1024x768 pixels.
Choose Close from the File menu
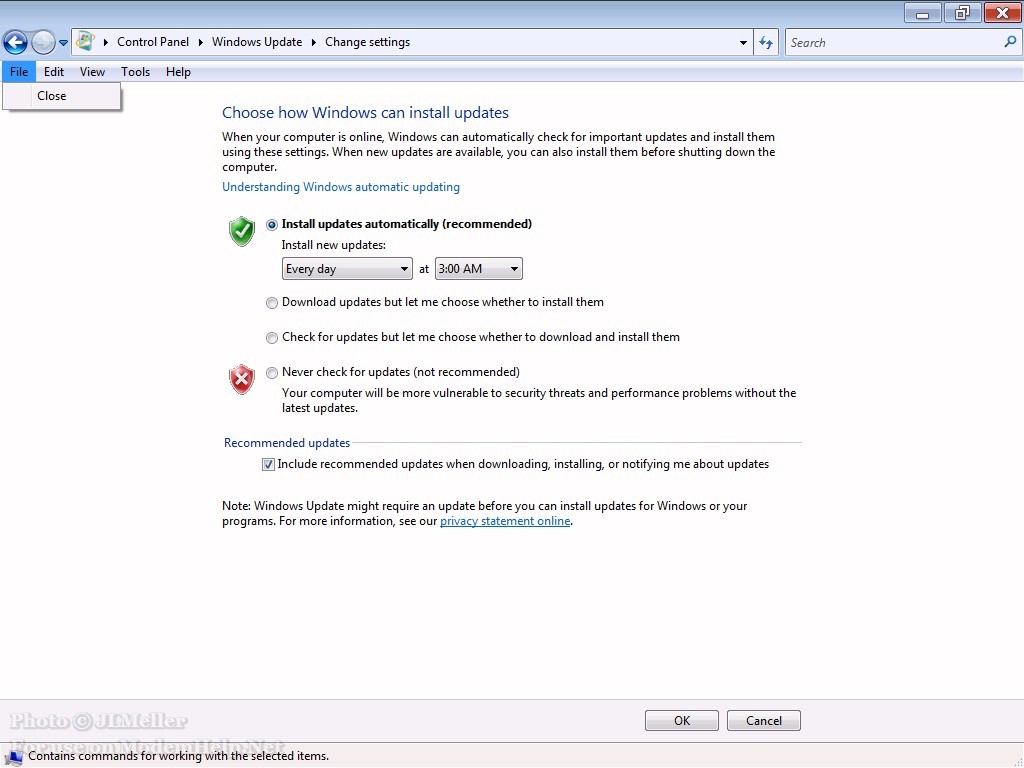[62, 96]
